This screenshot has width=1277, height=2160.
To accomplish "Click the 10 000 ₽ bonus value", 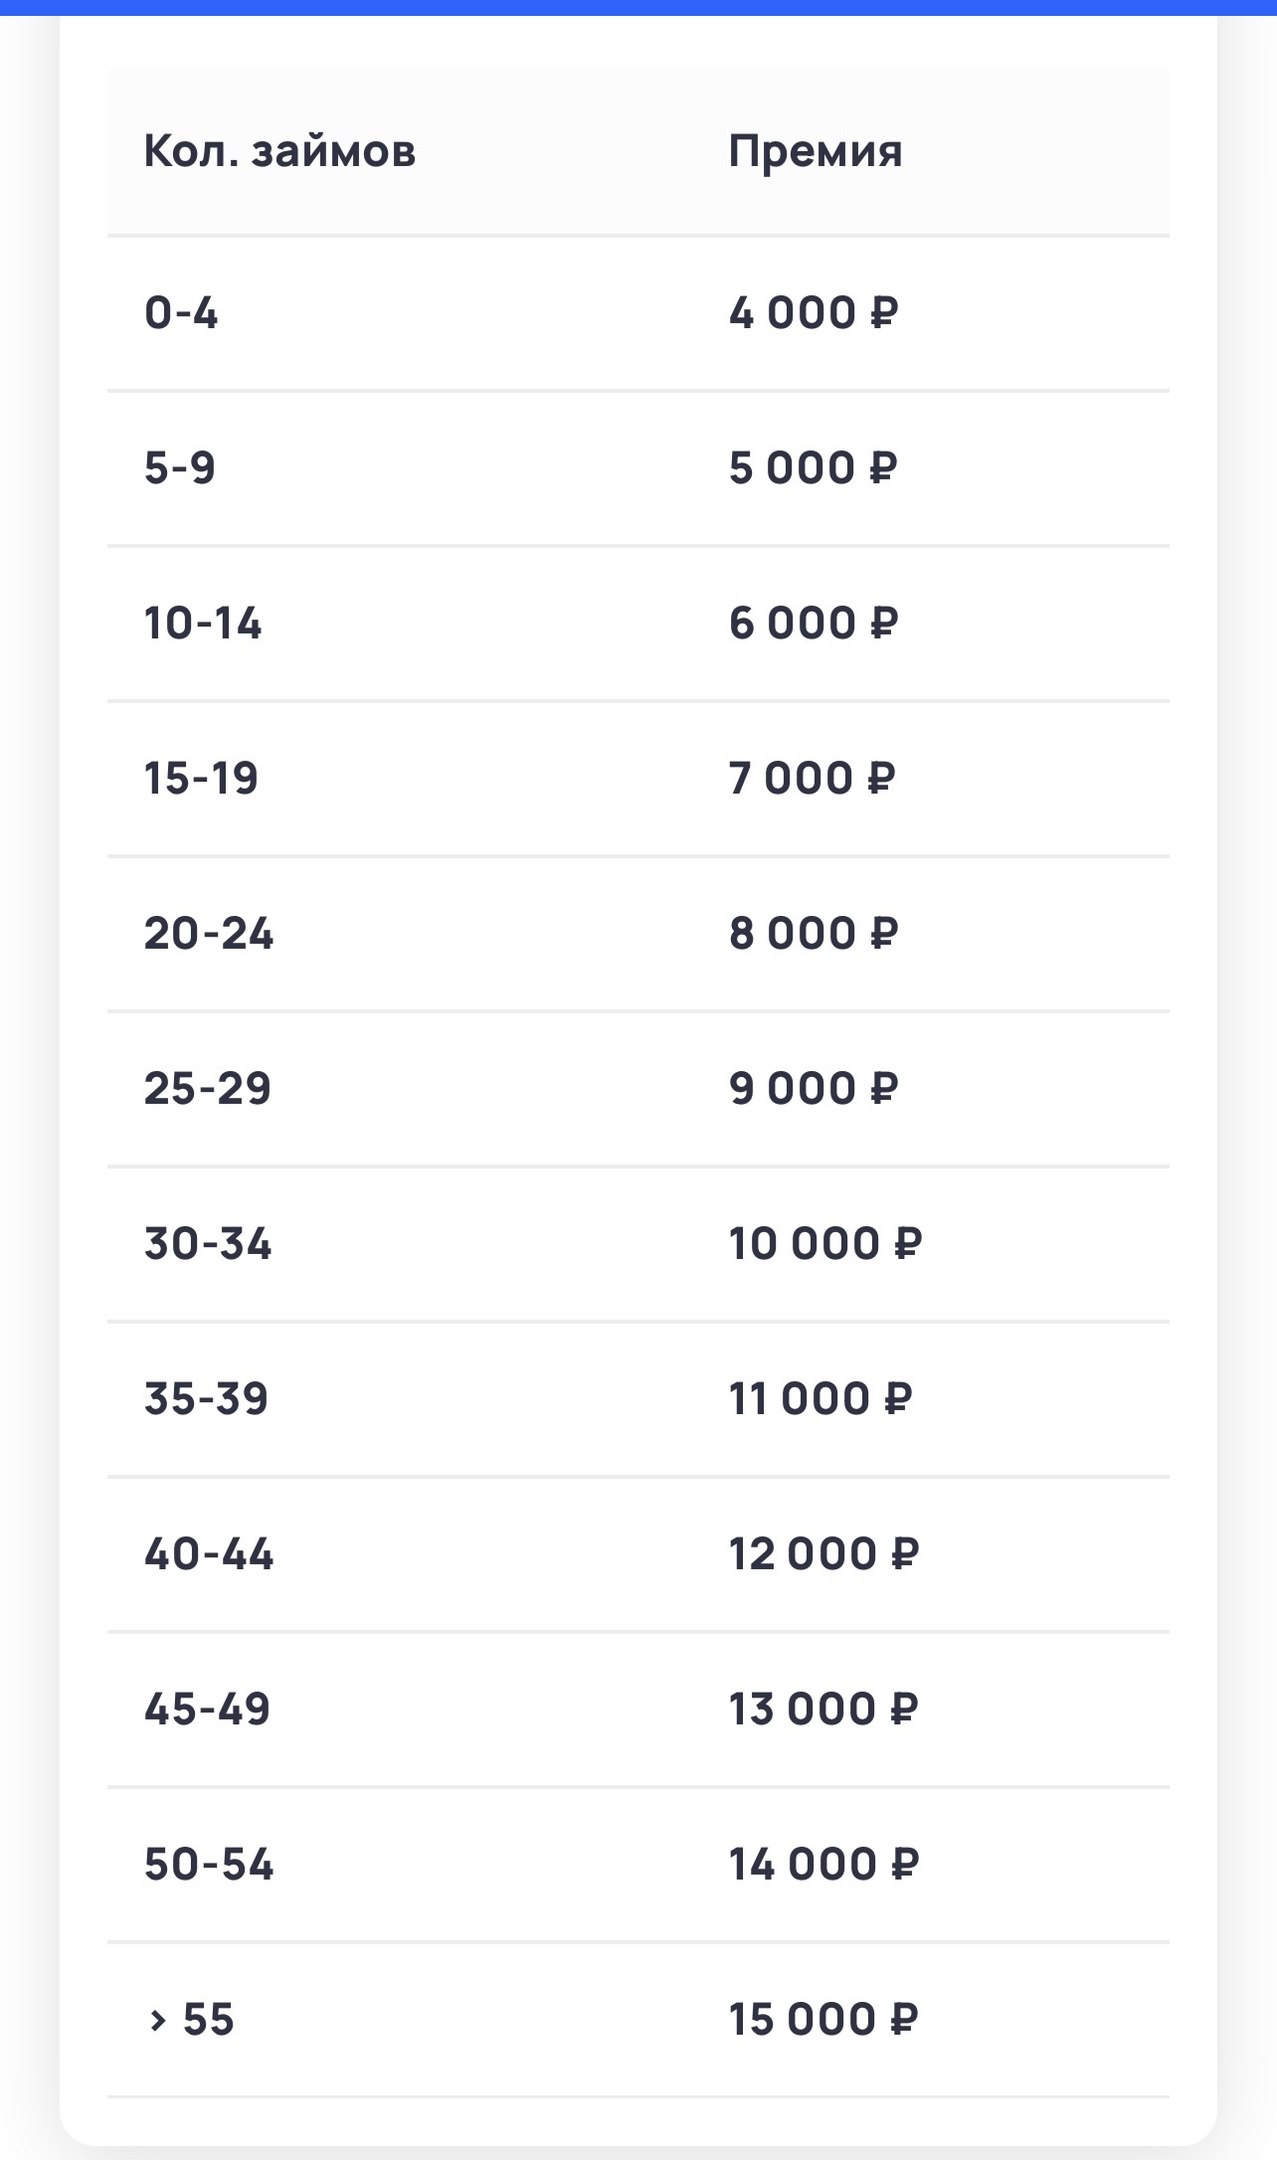I will (x=825, y=1244).
